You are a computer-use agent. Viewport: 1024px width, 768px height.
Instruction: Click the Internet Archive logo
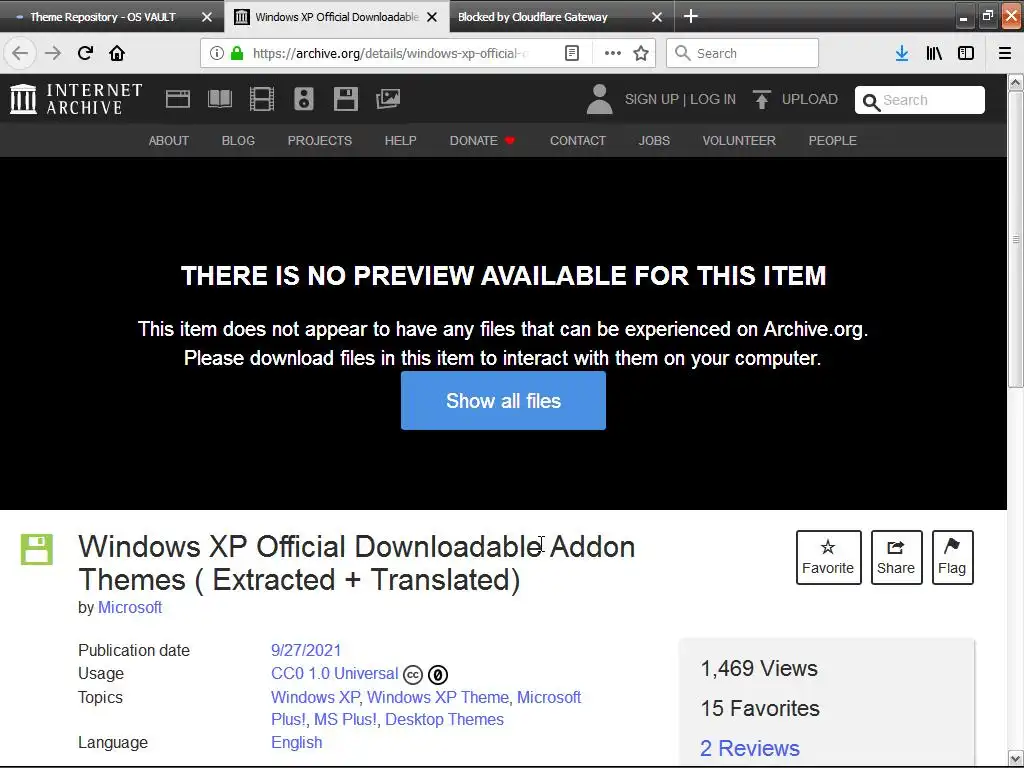76,99
